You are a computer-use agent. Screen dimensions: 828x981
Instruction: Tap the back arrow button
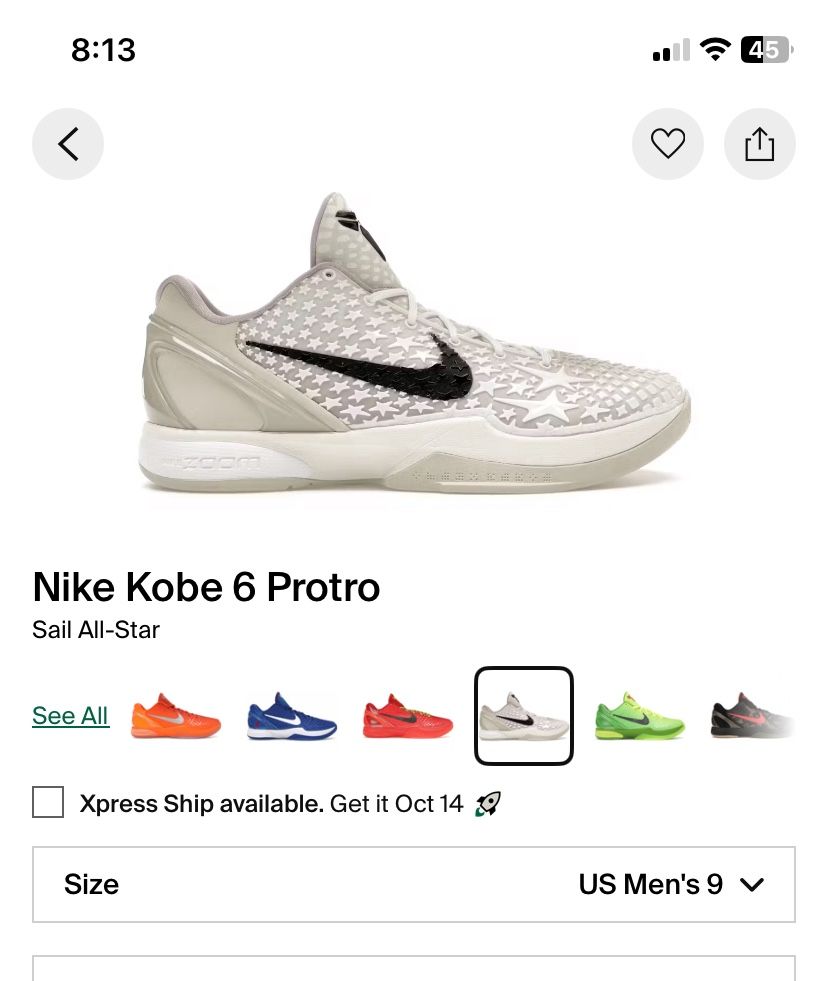pyautogui.click(x=68, y=145)
